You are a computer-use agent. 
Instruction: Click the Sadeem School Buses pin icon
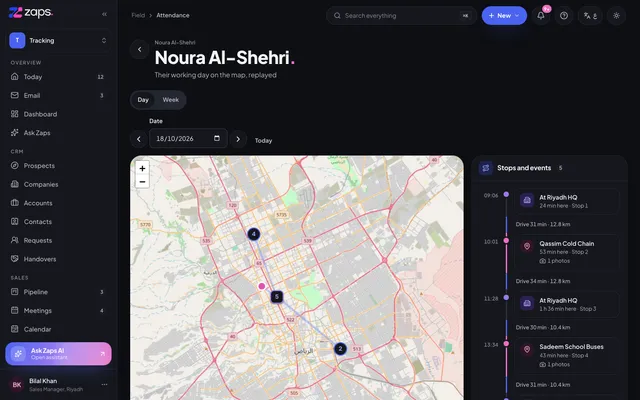pos(527,349)
